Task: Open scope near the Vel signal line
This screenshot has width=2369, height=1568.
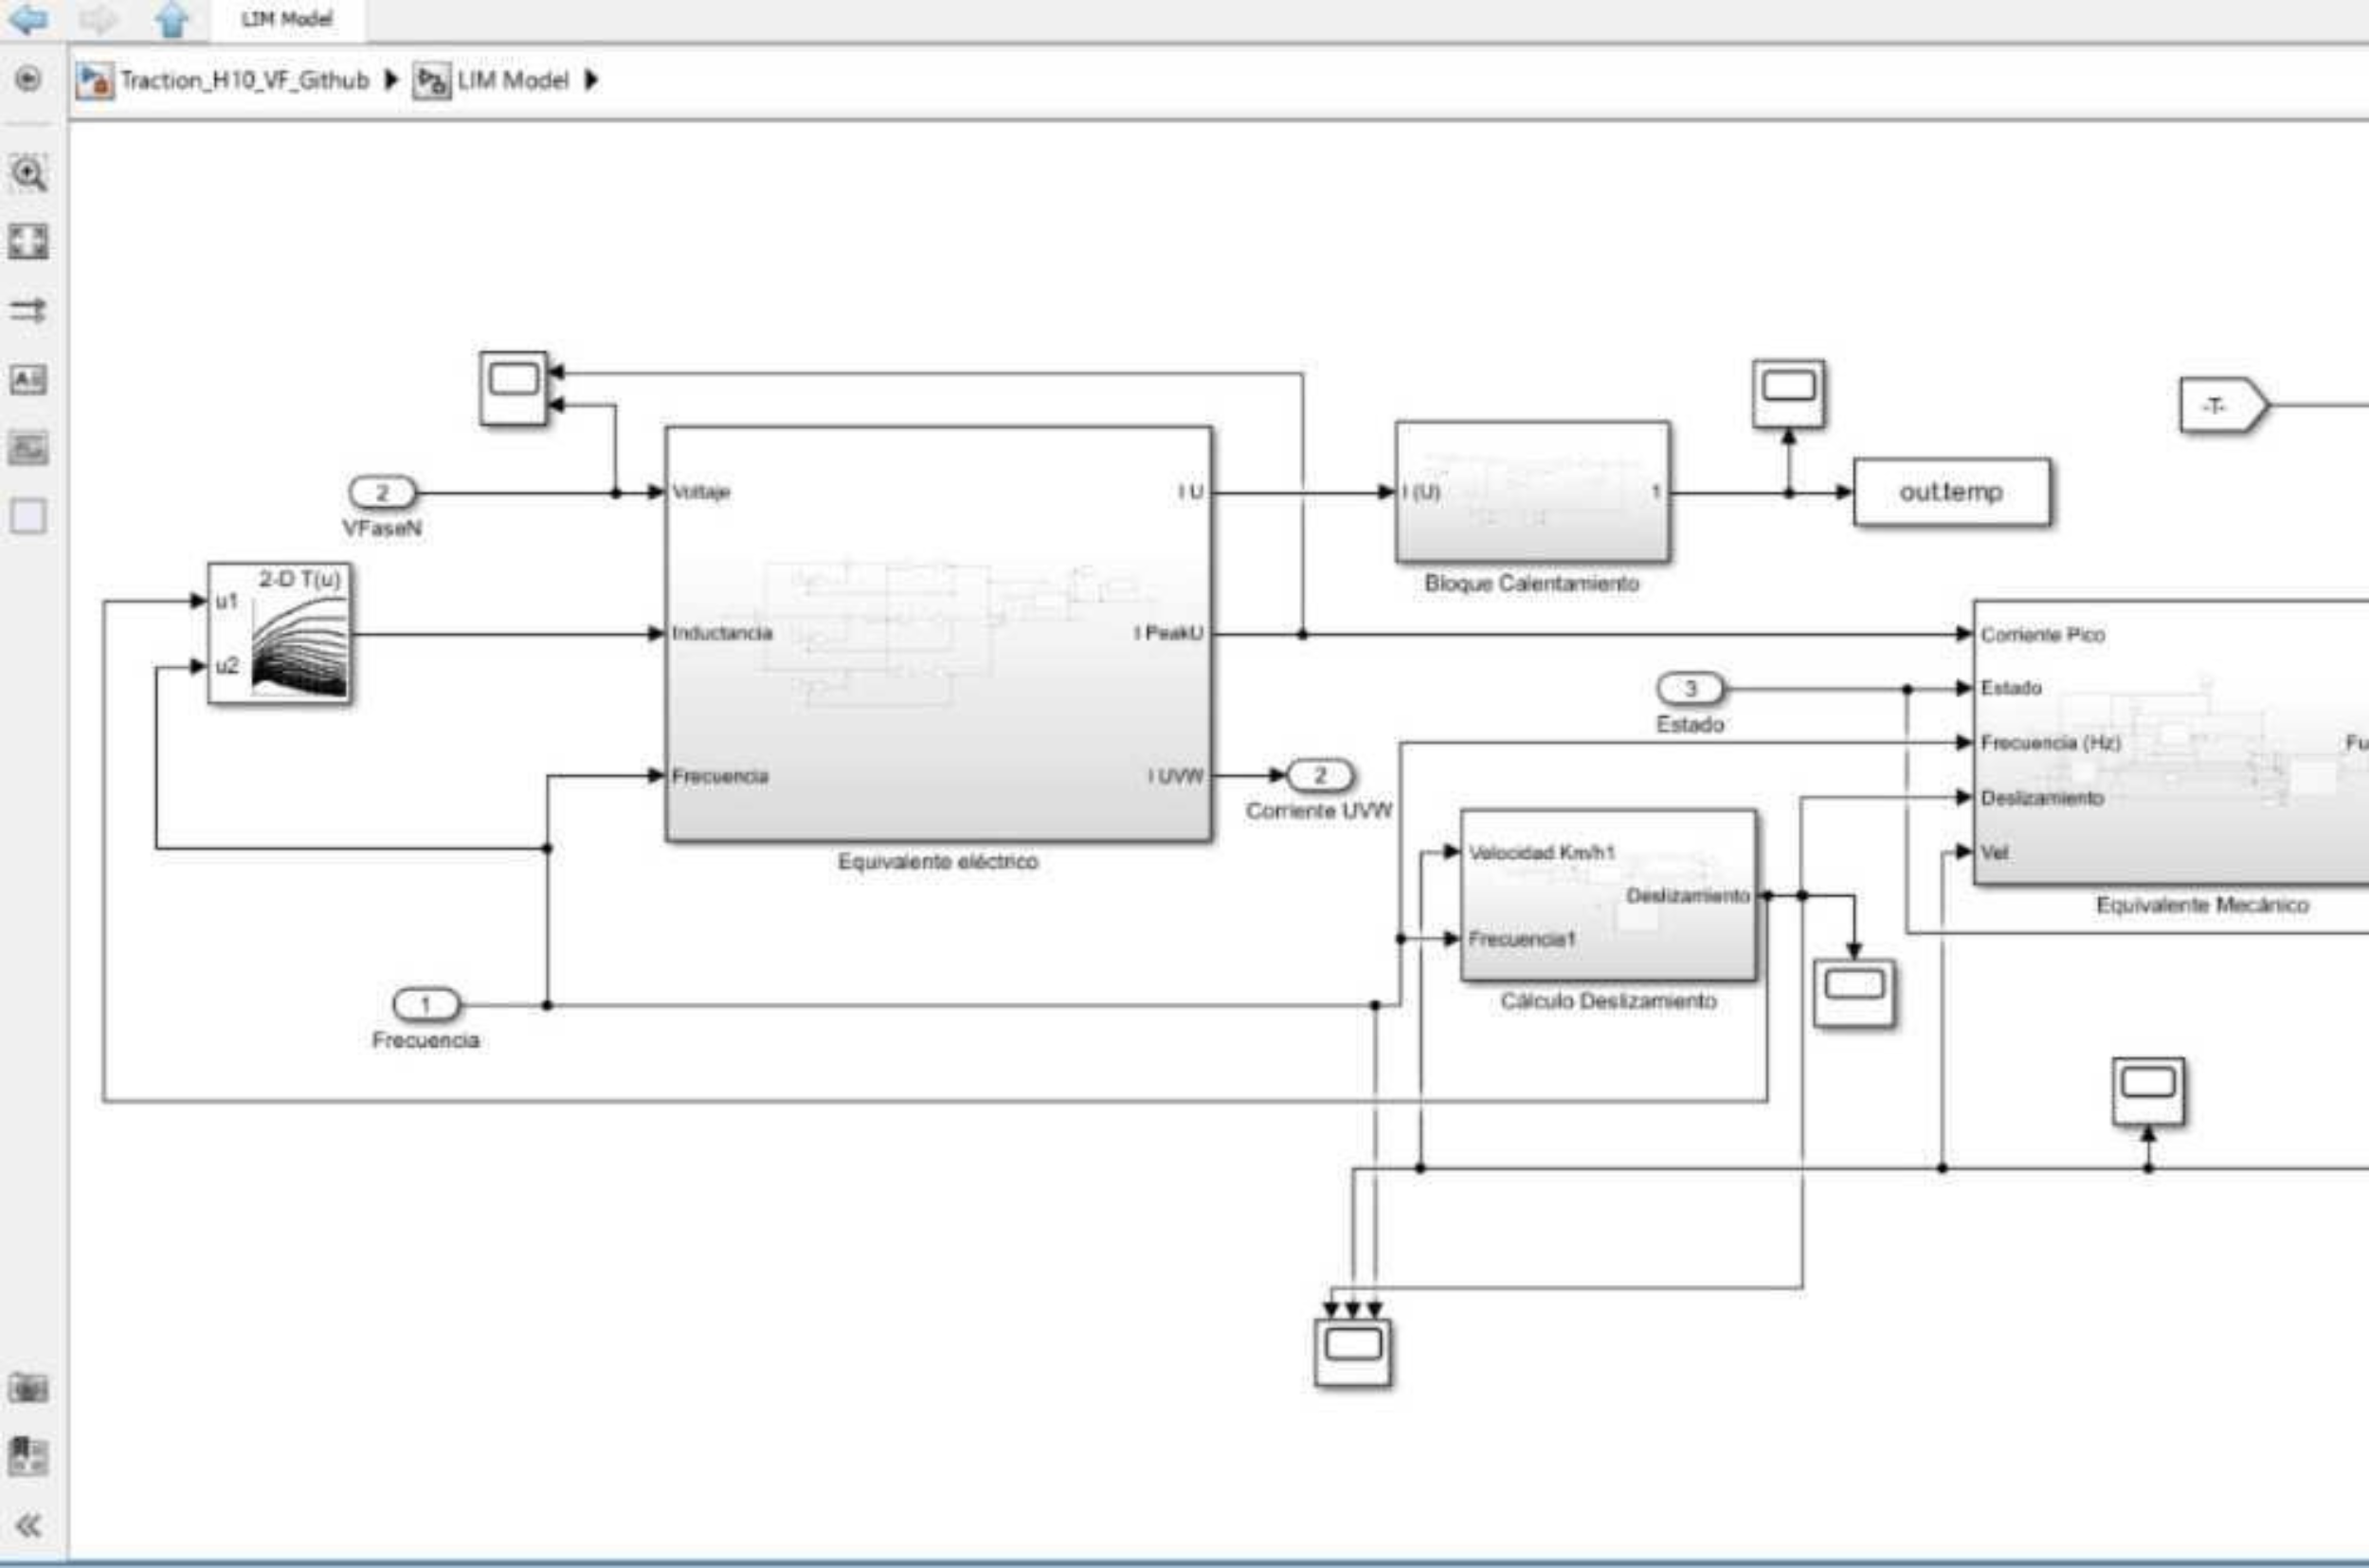Action: (x=2148, y=1091)
